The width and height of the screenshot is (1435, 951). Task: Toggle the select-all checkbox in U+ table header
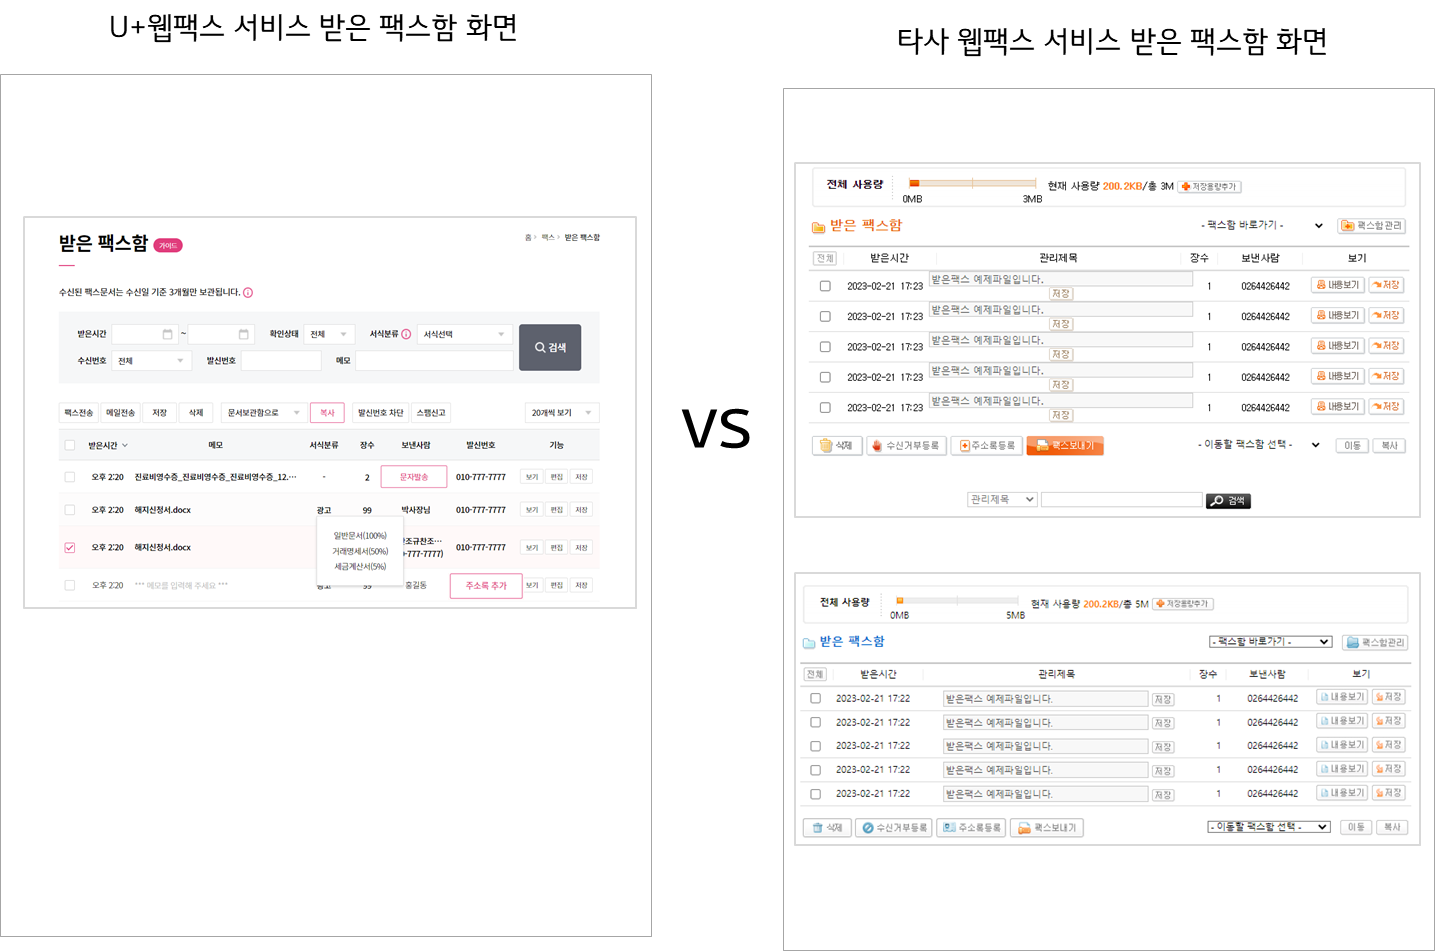70,446
